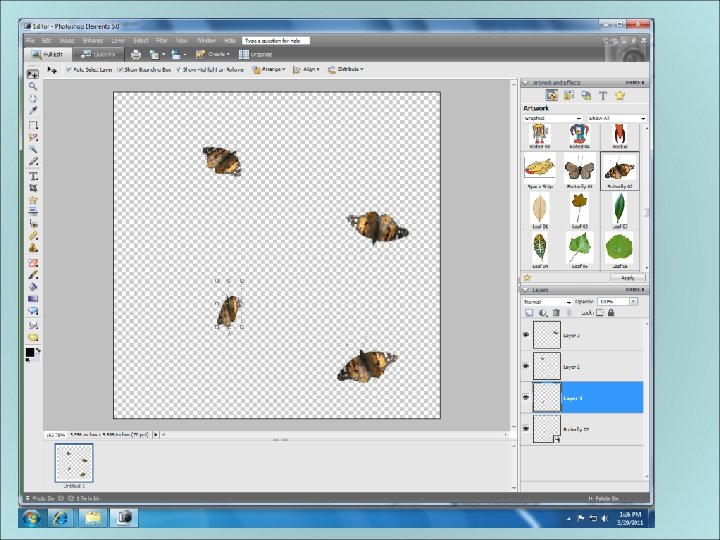Open the Create dropdown in shortcuts bar
The image size is (720, 540).
tap(213, 55)
